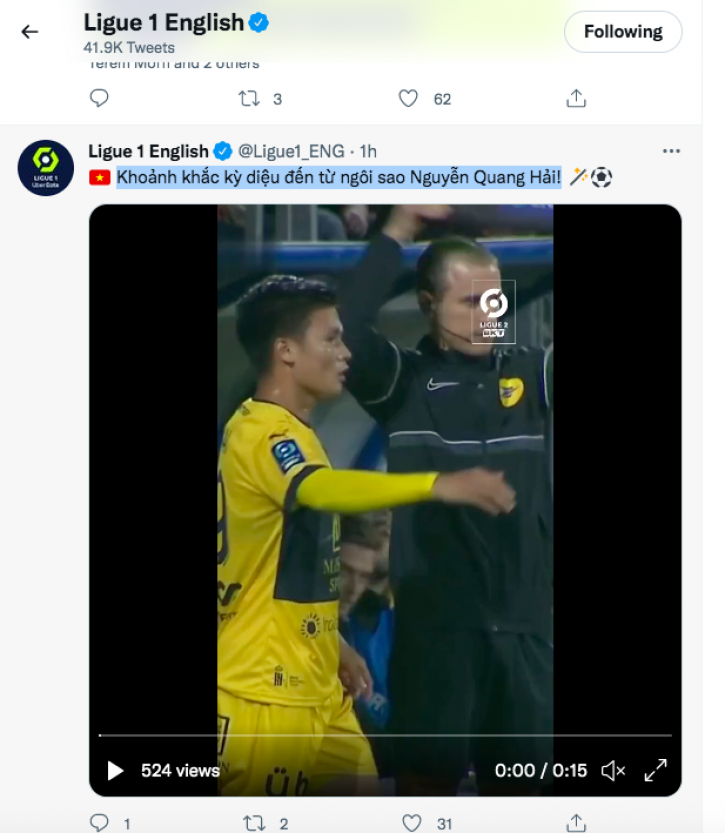Click the video progress bar
This screenshot has width=725, height=833.
click(x=385, y=736)
